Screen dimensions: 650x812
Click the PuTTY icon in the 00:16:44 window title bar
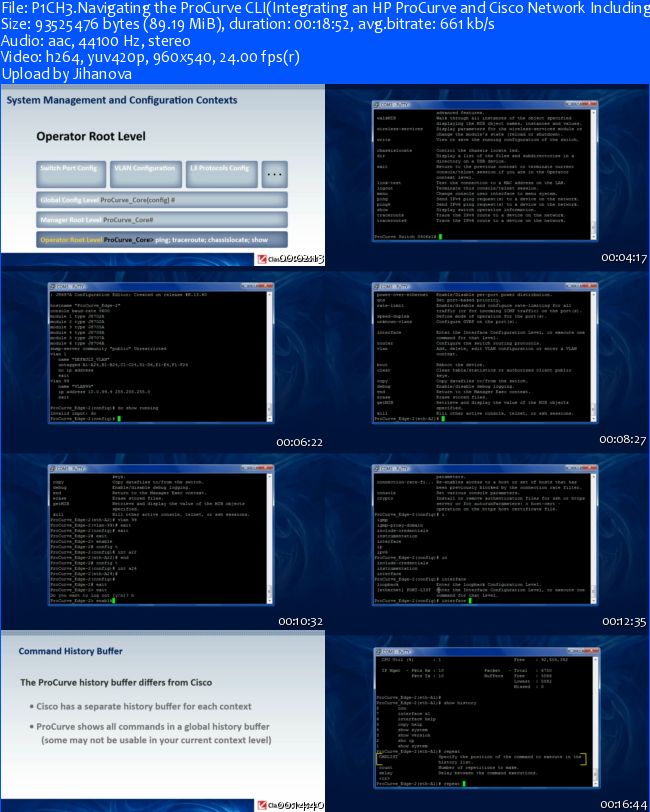378,651
